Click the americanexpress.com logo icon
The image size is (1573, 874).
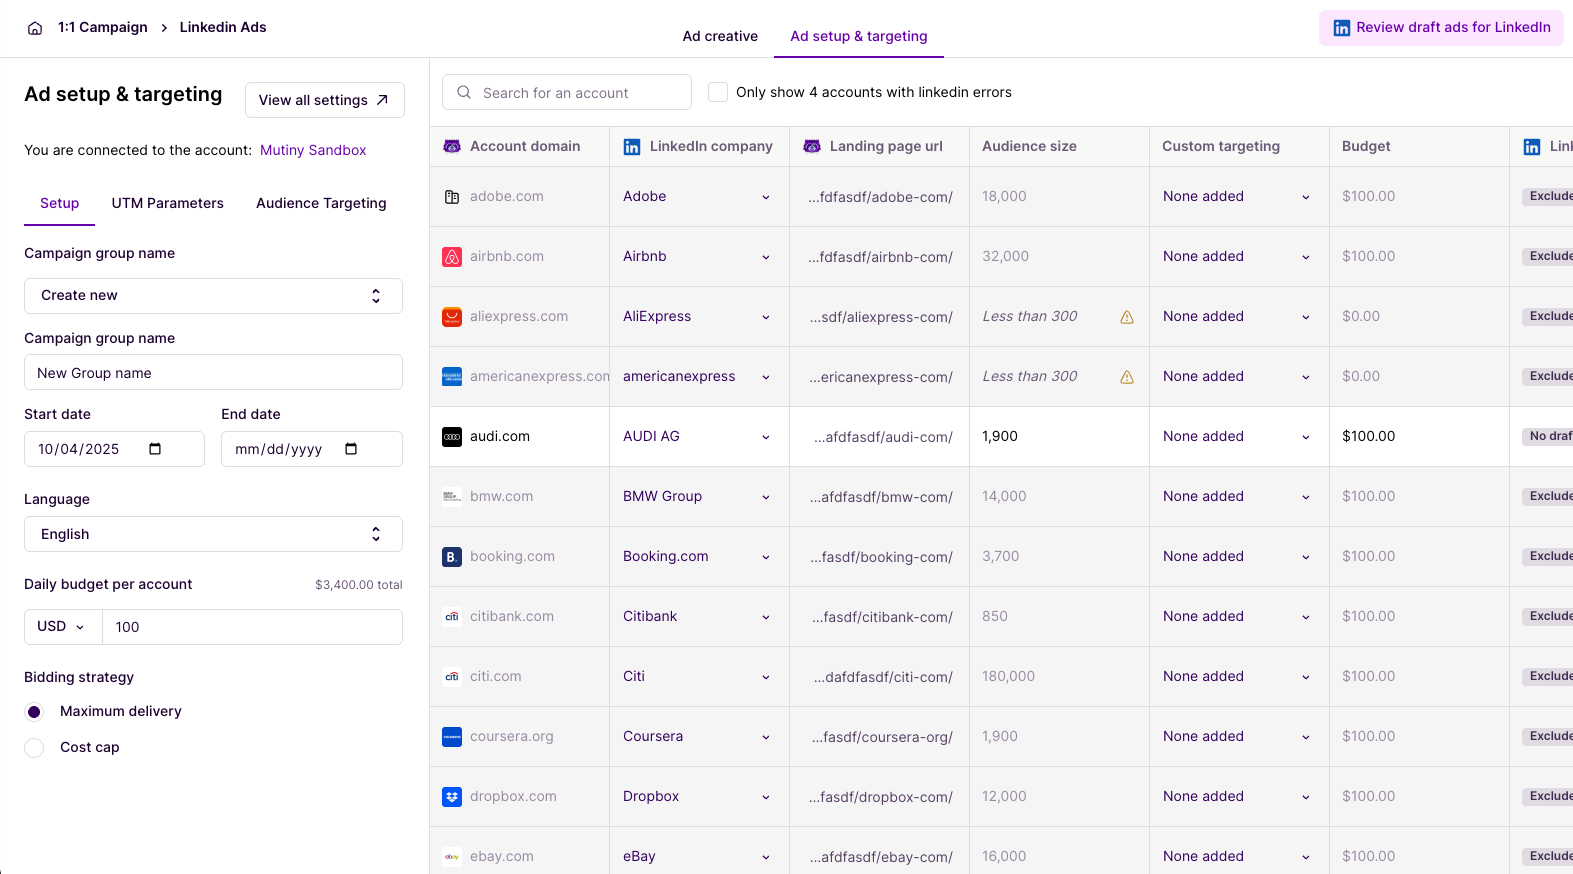click(x=452, y=377)
